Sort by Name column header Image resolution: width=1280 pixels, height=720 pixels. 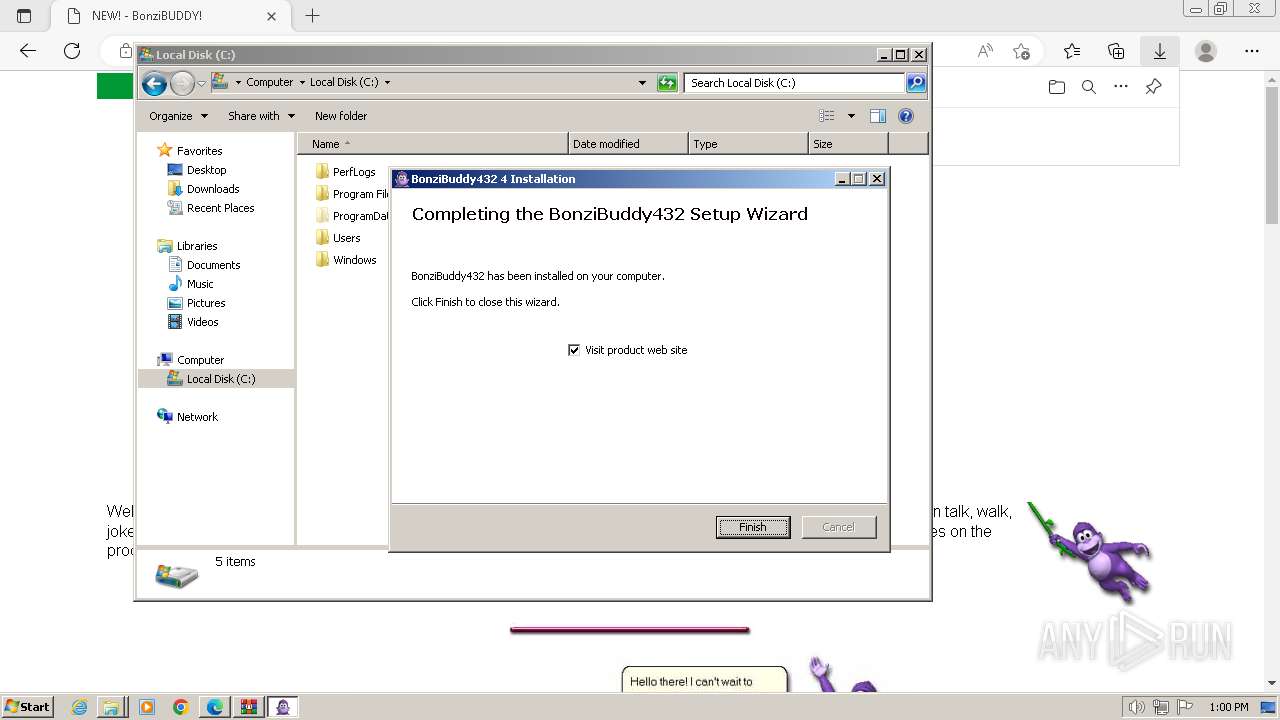coord(432,144)
